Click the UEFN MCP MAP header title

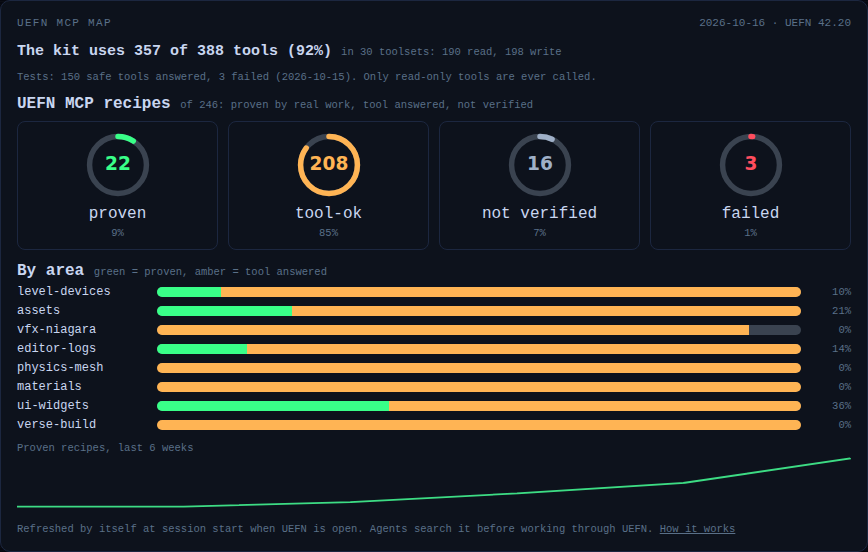(64, 23)
